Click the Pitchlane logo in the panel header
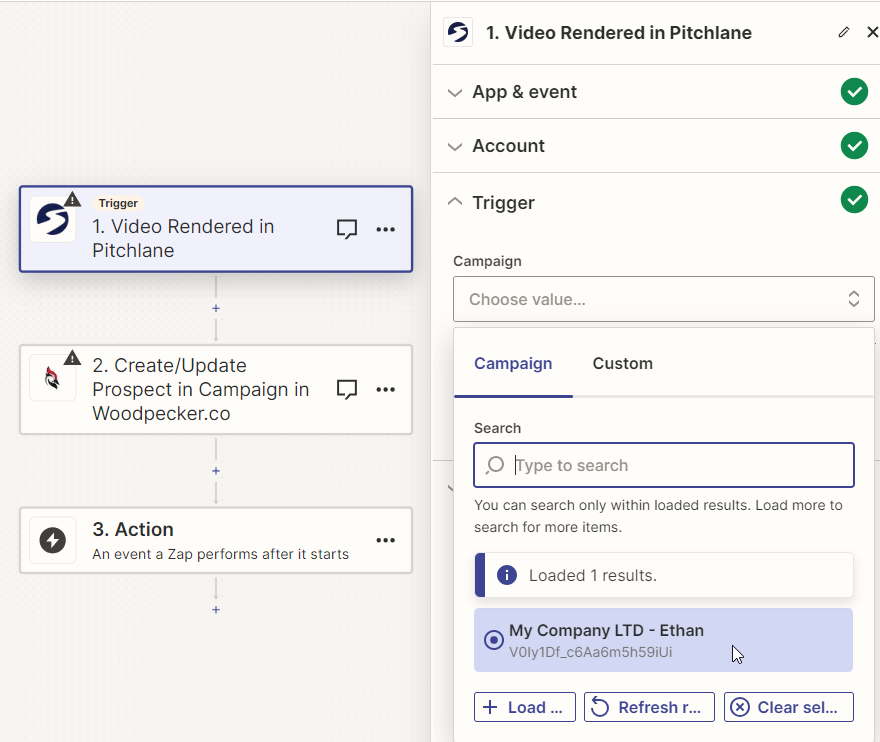Image resolution: width=880 pixels, height=742 pixels. [458, 32]
